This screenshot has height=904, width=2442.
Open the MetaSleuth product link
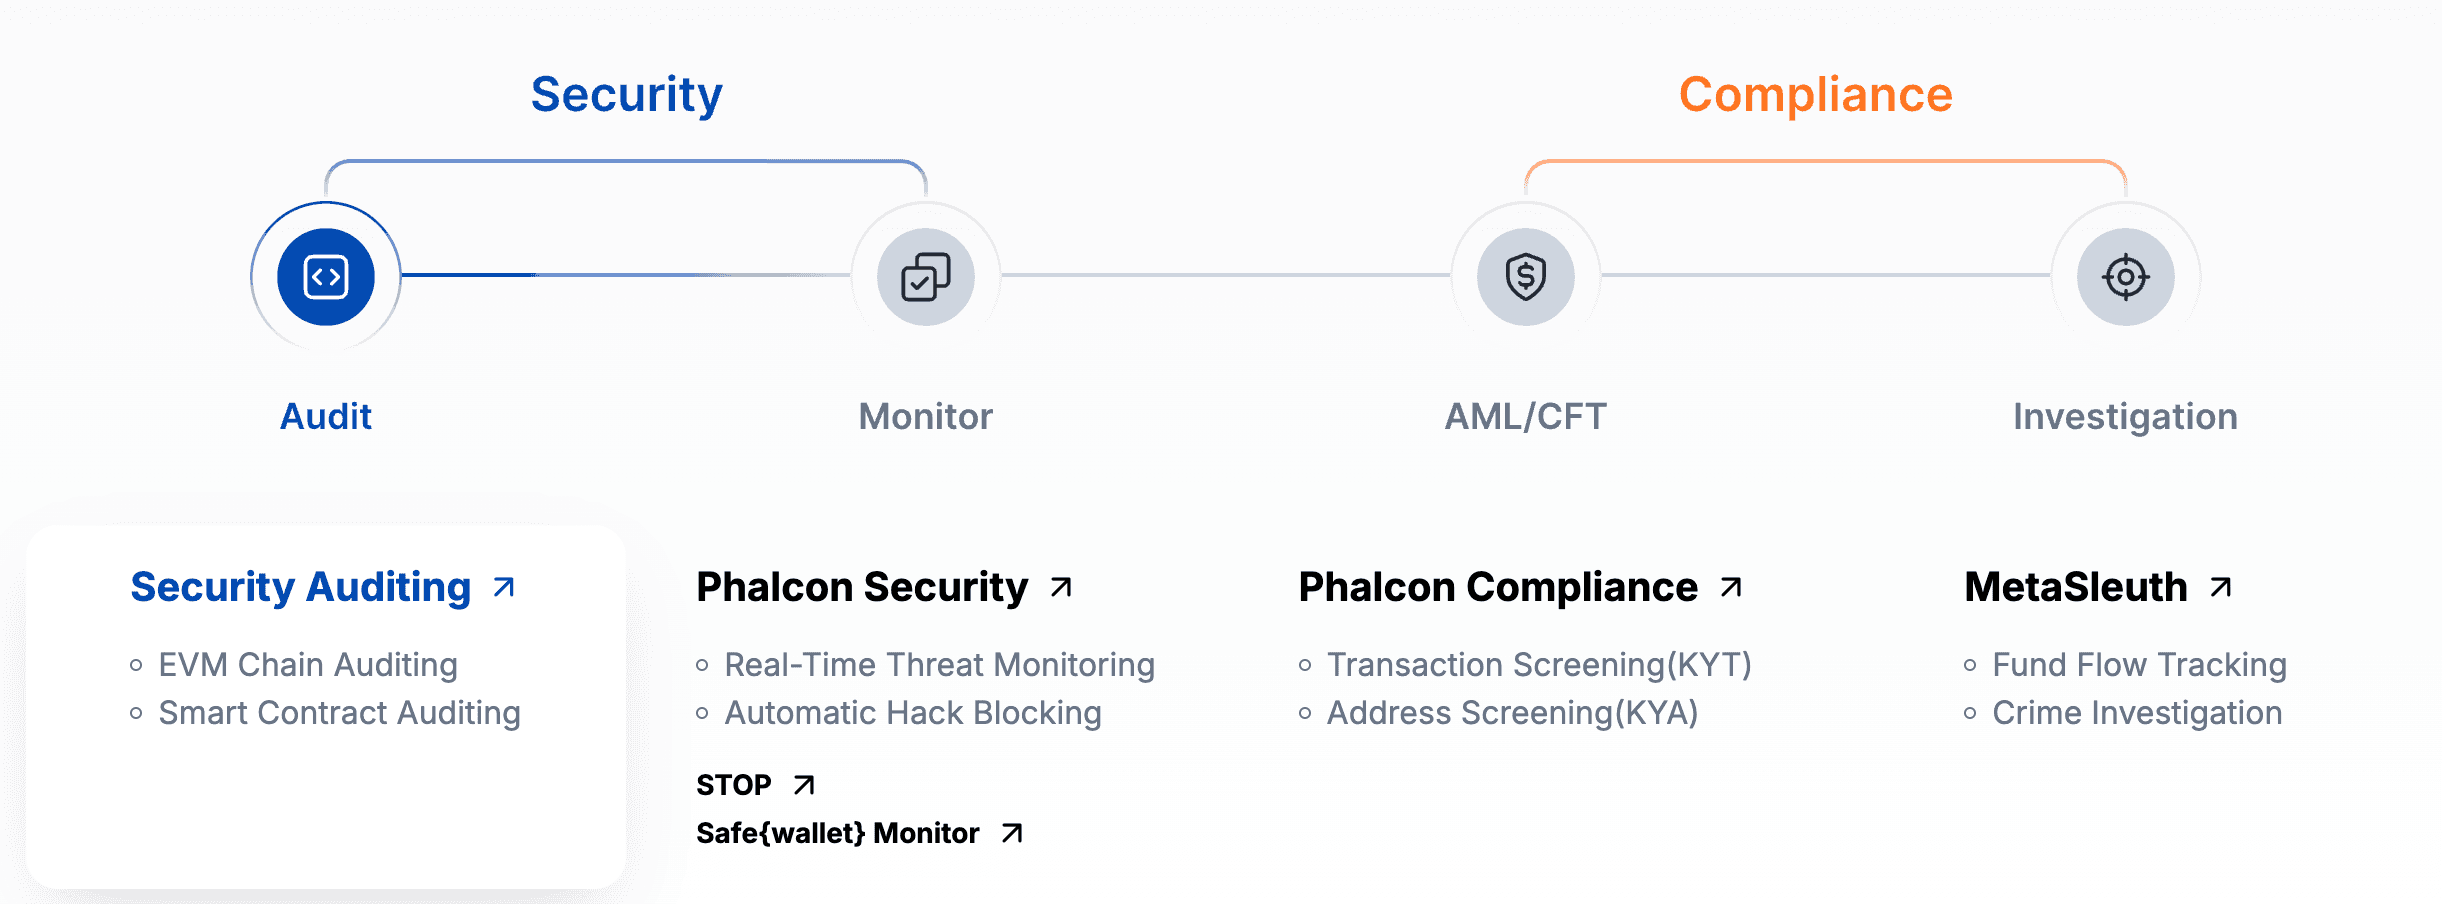2076,587
